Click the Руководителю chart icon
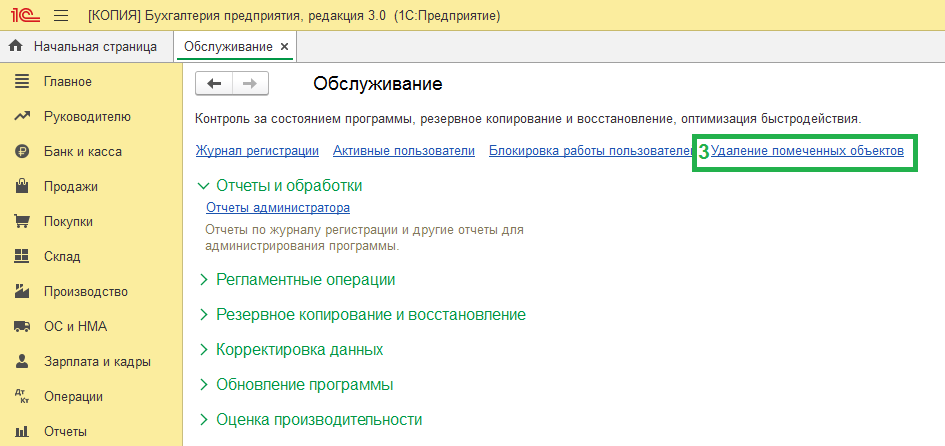 [22, 116]
